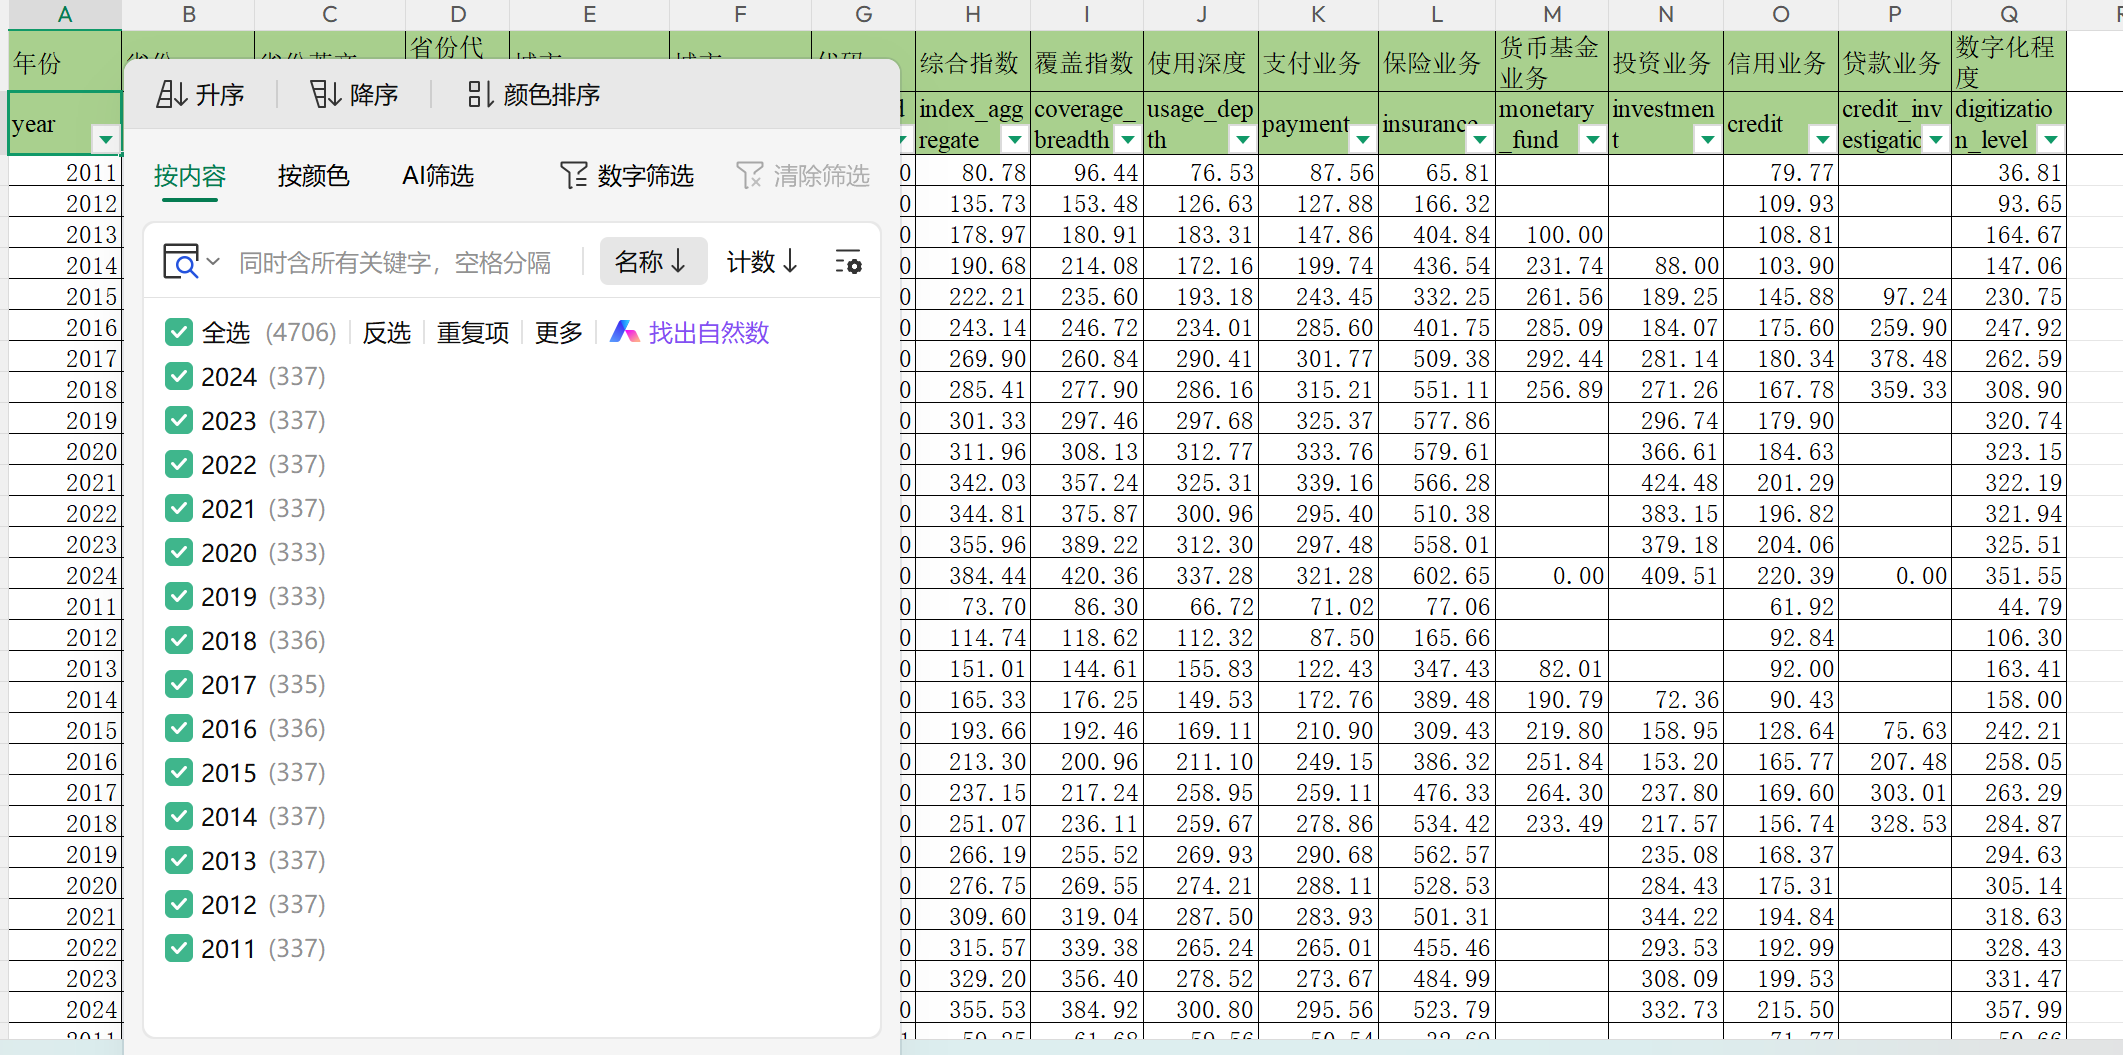Click 反选 to invert selection
The height and width of the screenshot is (1055, 2123).
387,332
